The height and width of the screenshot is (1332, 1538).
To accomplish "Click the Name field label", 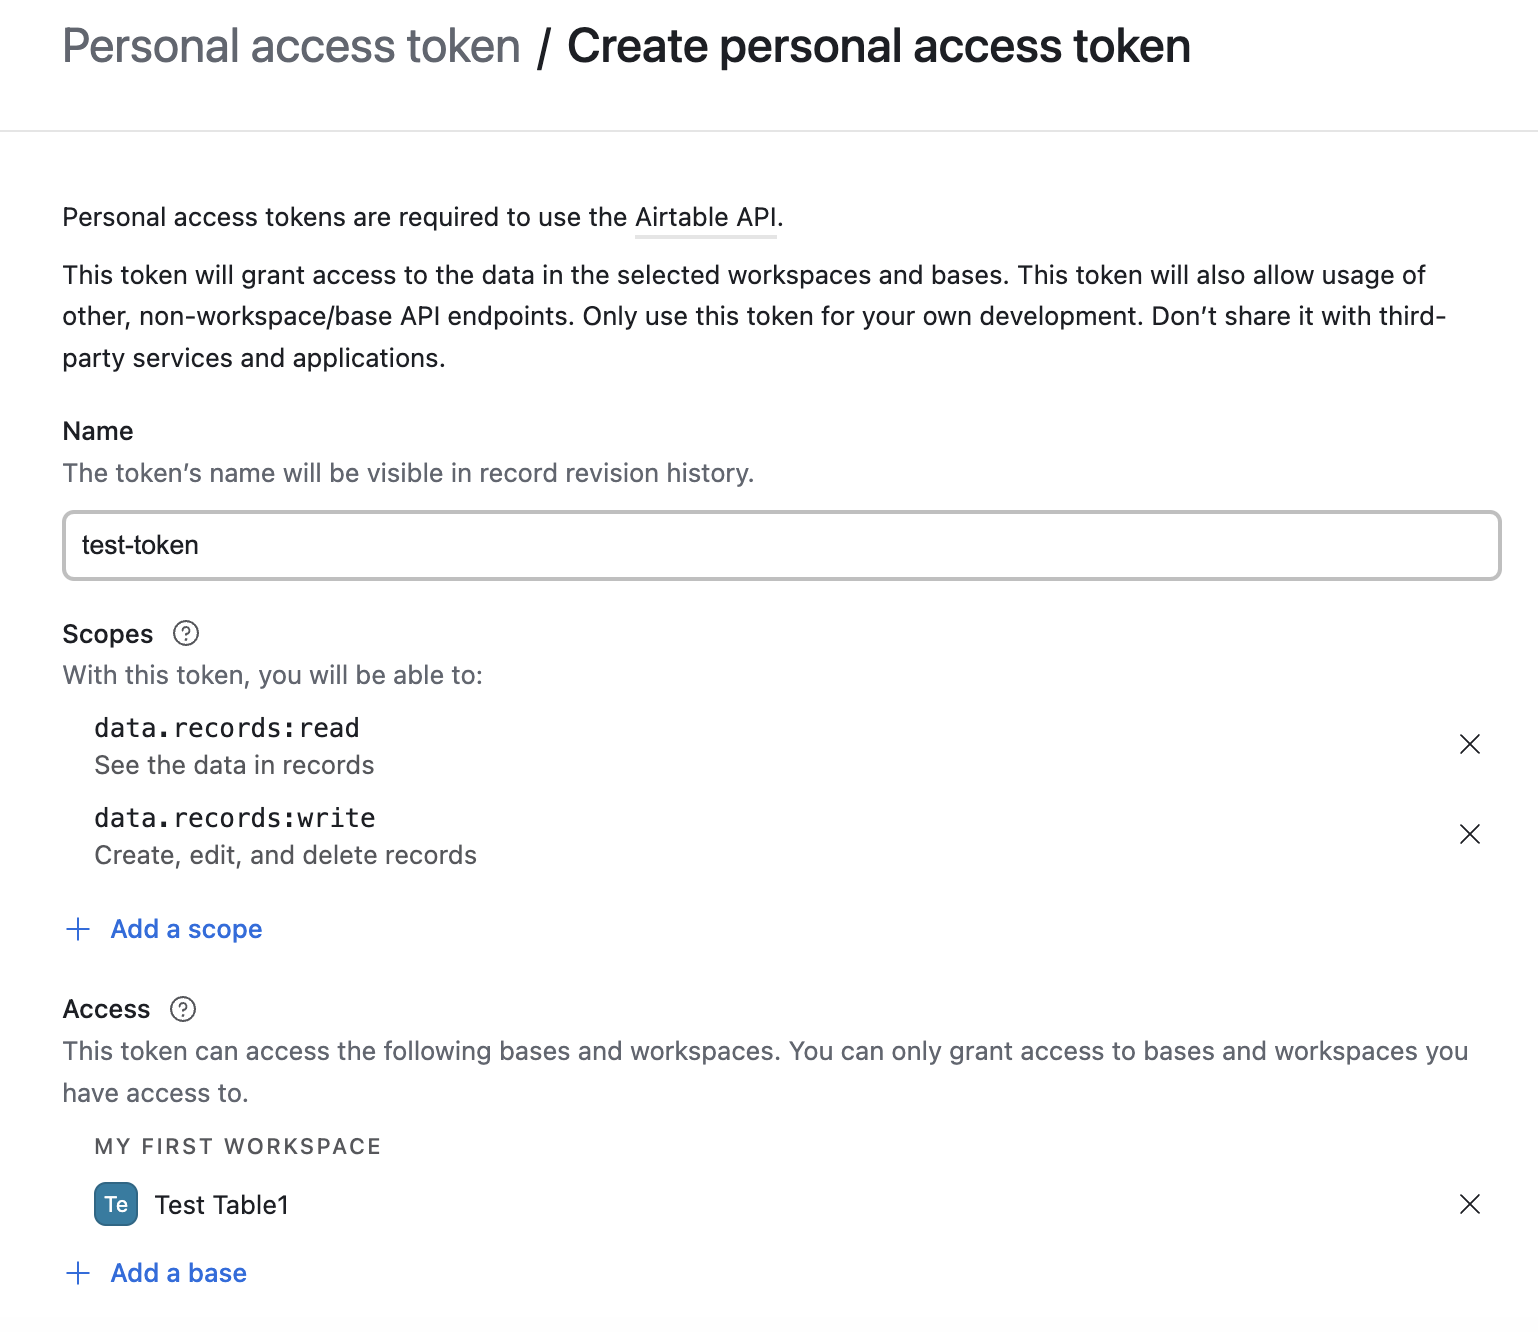I will click(98, 431).
